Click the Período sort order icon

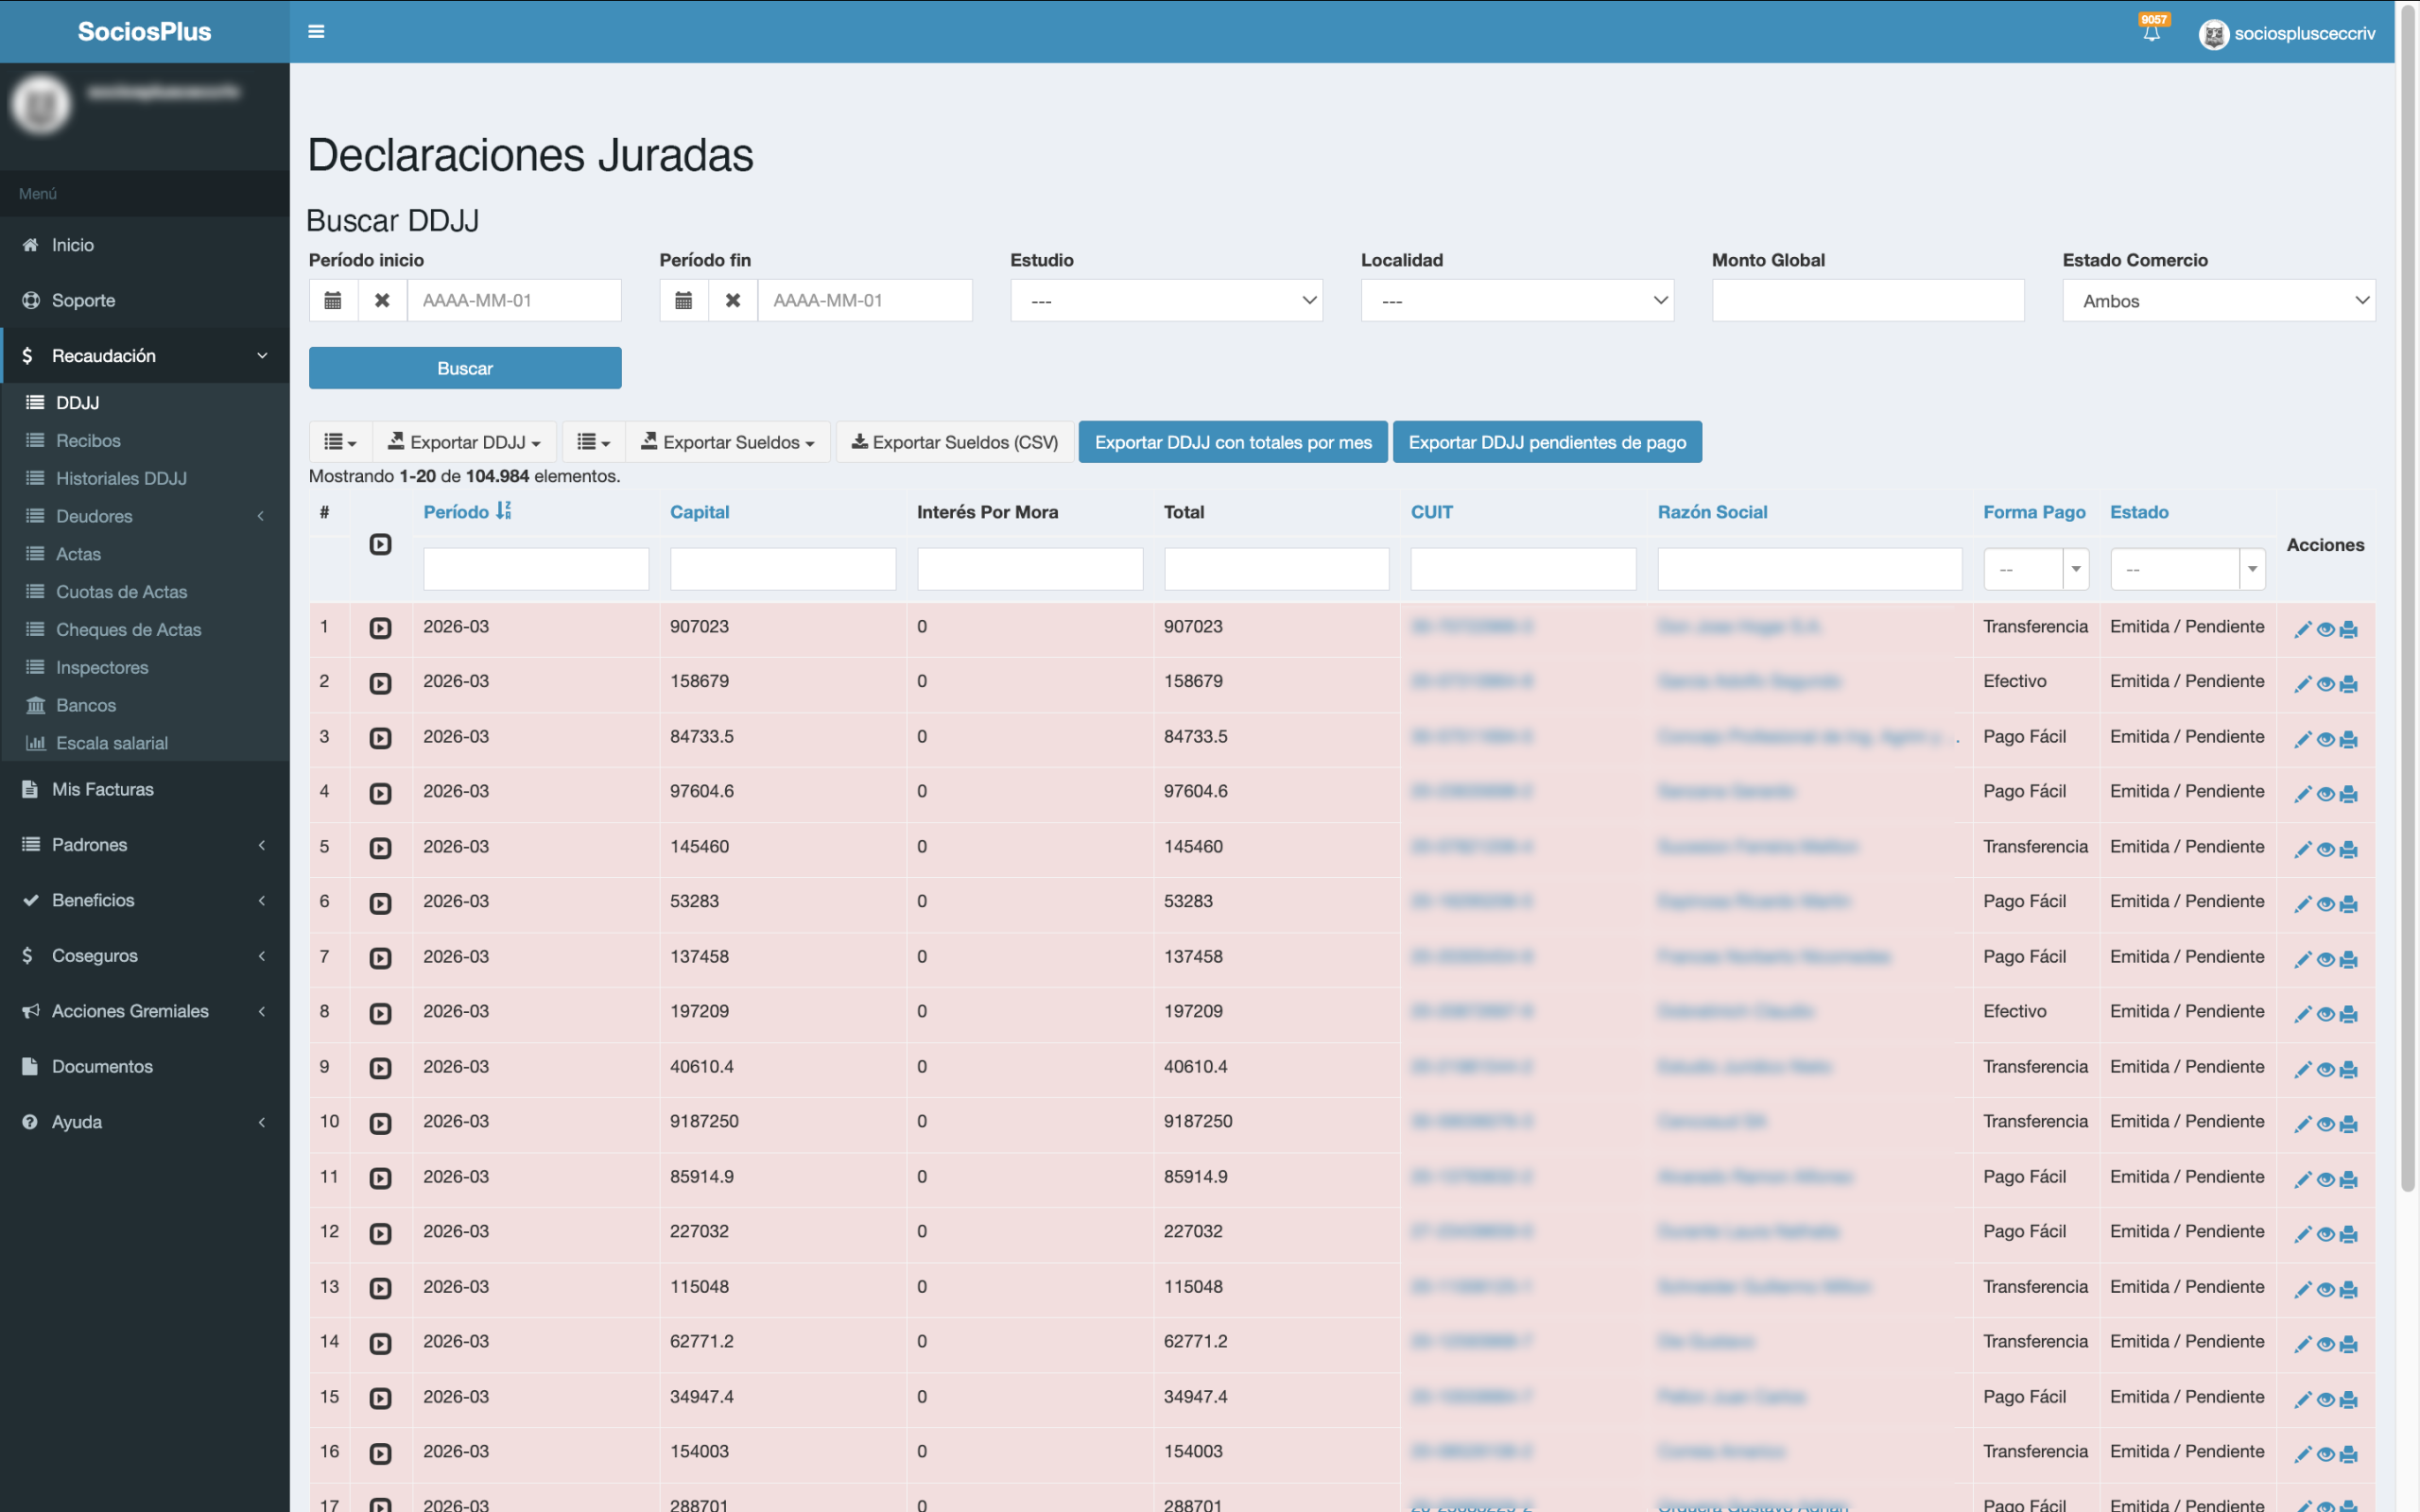tap(503, 511)
